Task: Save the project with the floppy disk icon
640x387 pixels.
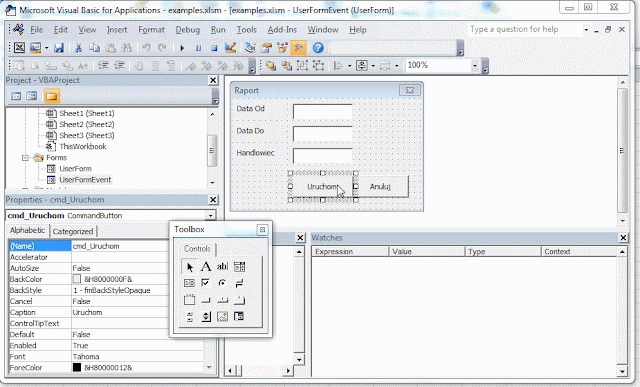Action: coord(59,48)
